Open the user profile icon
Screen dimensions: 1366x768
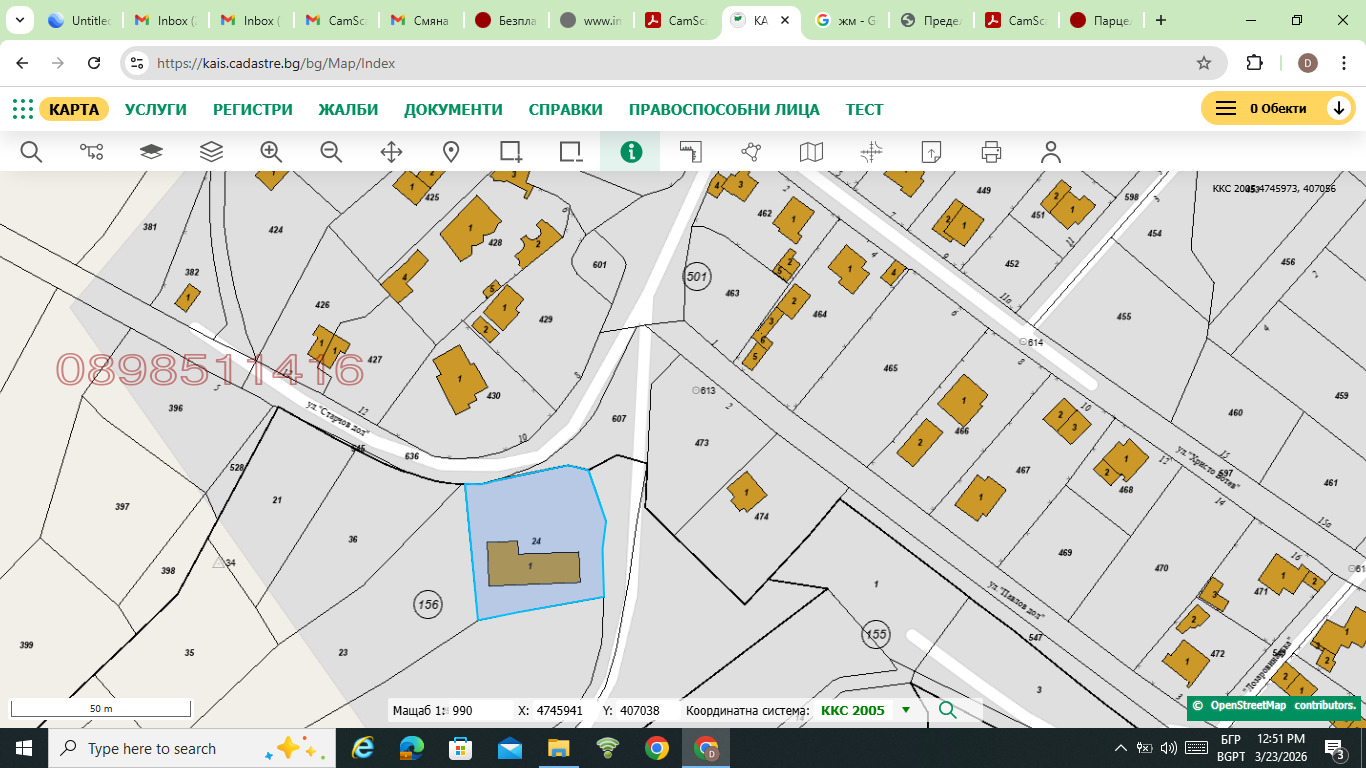coord(1050,152)
